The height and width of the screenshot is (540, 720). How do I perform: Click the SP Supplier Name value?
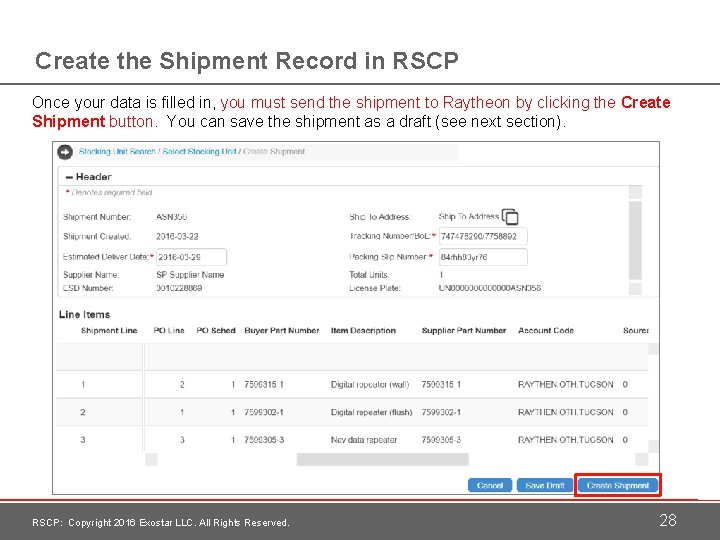click(190, 275)
